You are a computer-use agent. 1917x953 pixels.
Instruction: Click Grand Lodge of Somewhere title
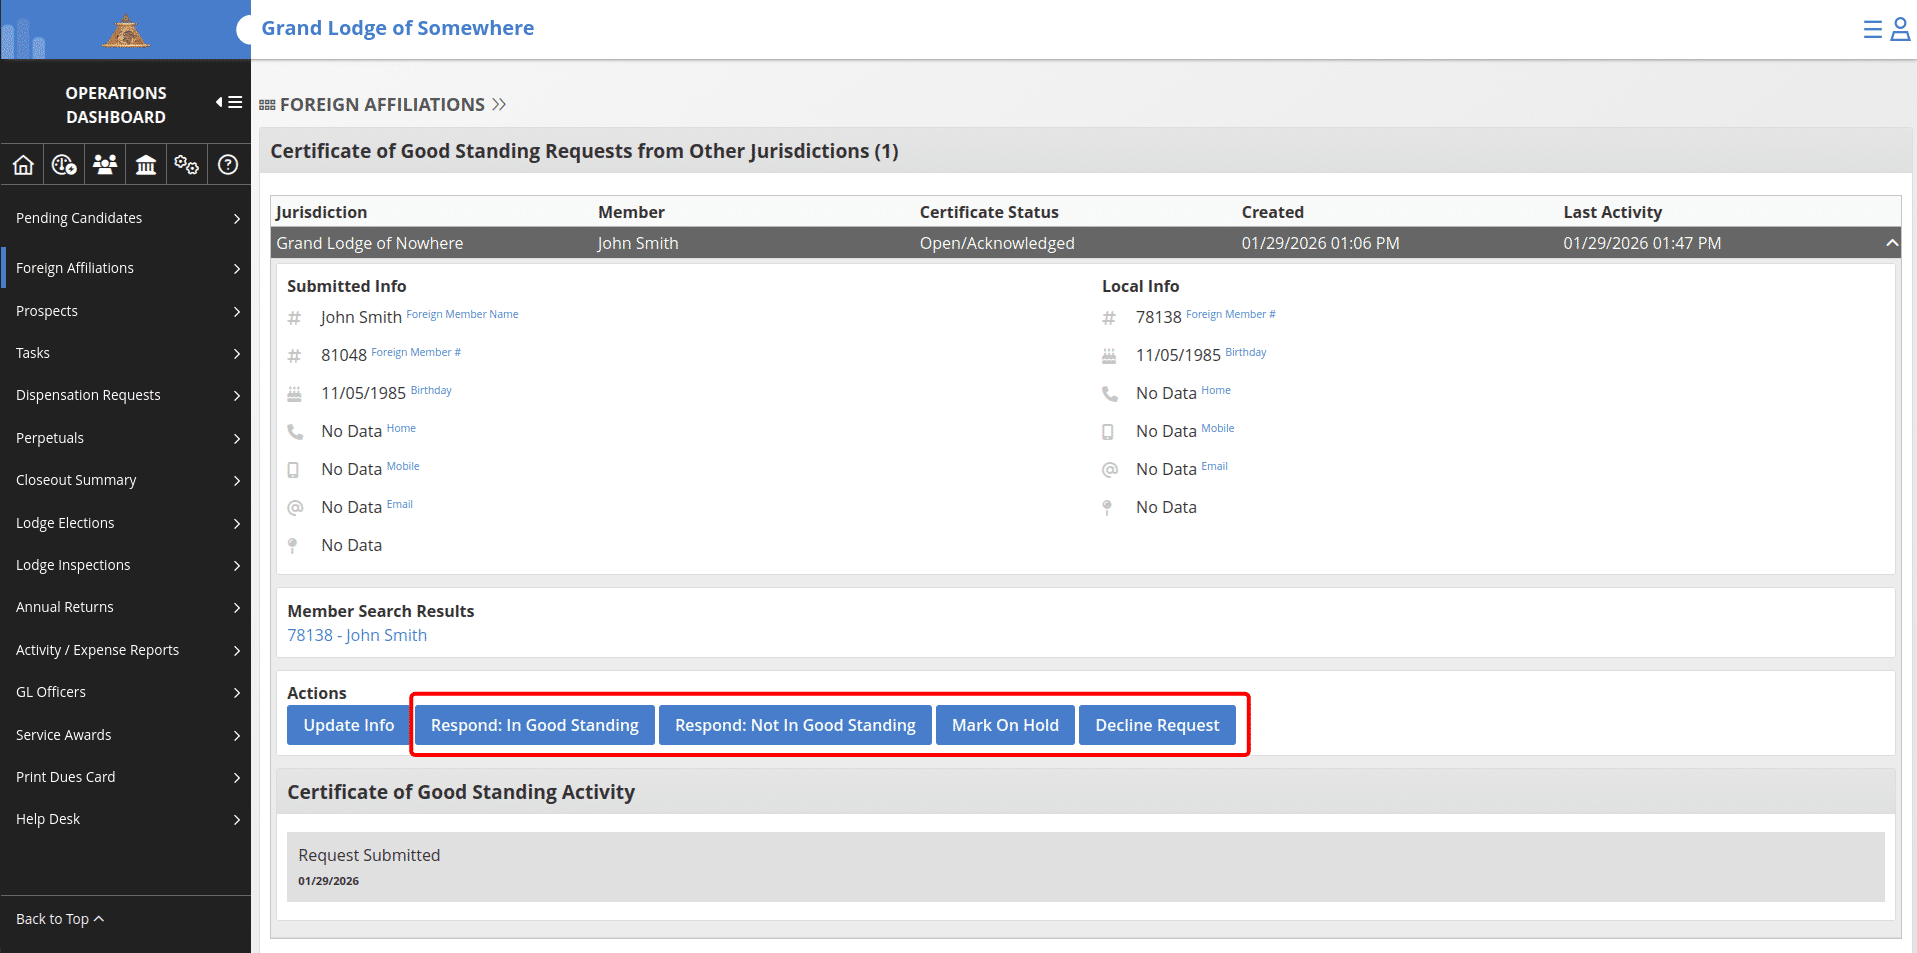coord(398,28)
